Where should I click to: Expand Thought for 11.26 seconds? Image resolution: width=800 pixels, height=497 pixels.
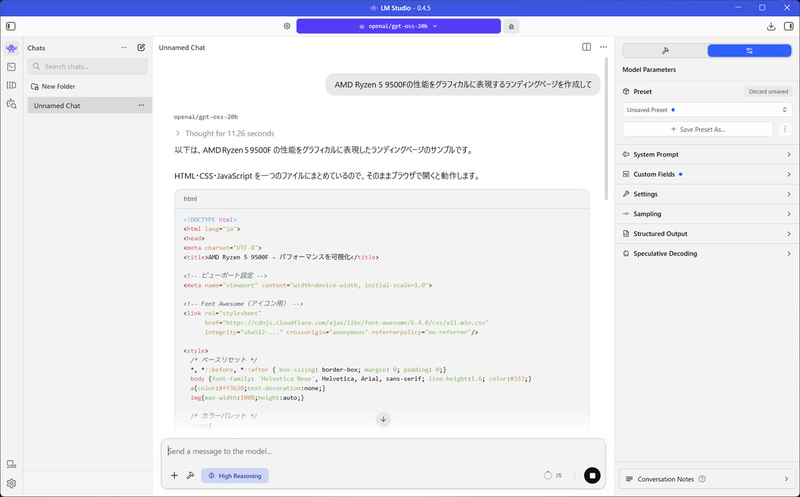tap(224, 133)
